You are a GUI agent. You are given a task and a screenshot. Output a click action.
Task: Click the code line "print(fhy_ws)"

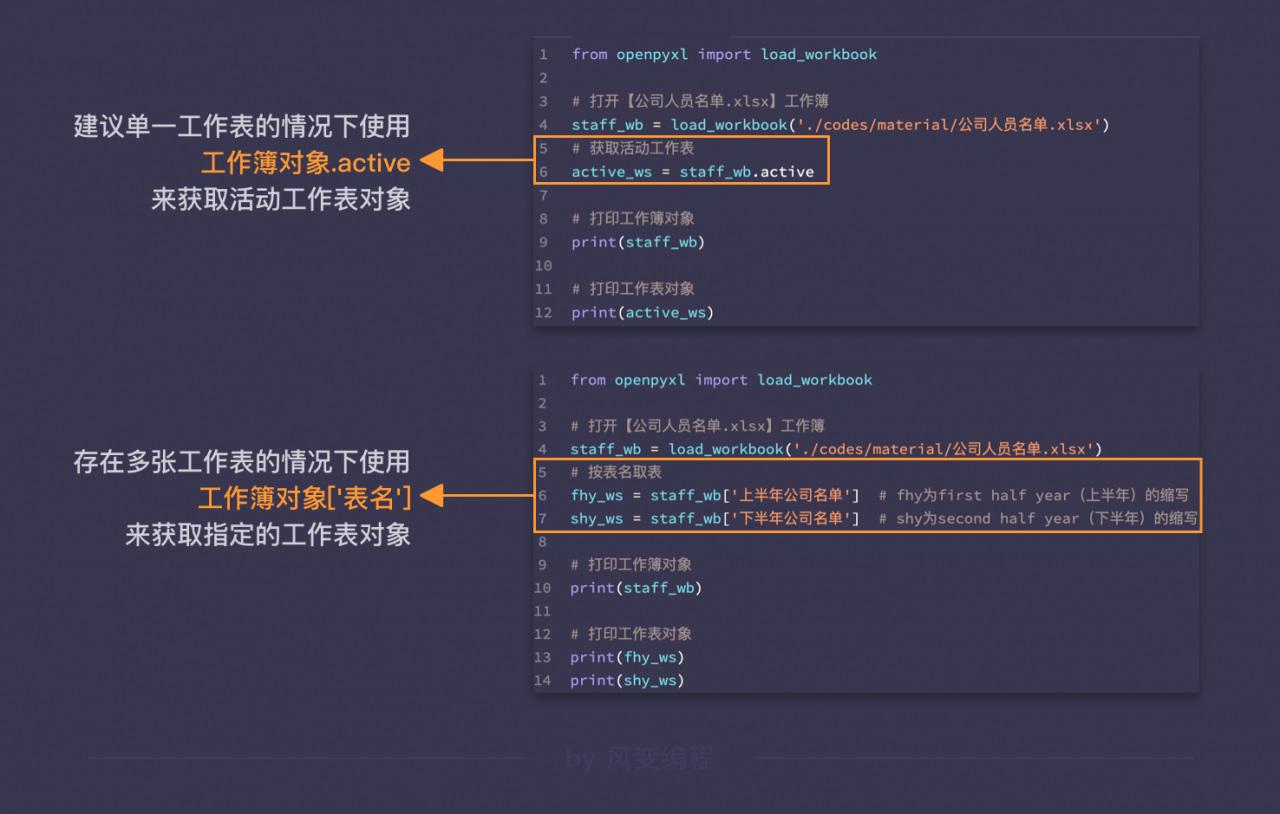pyautogui.click(x=627, y=657)
